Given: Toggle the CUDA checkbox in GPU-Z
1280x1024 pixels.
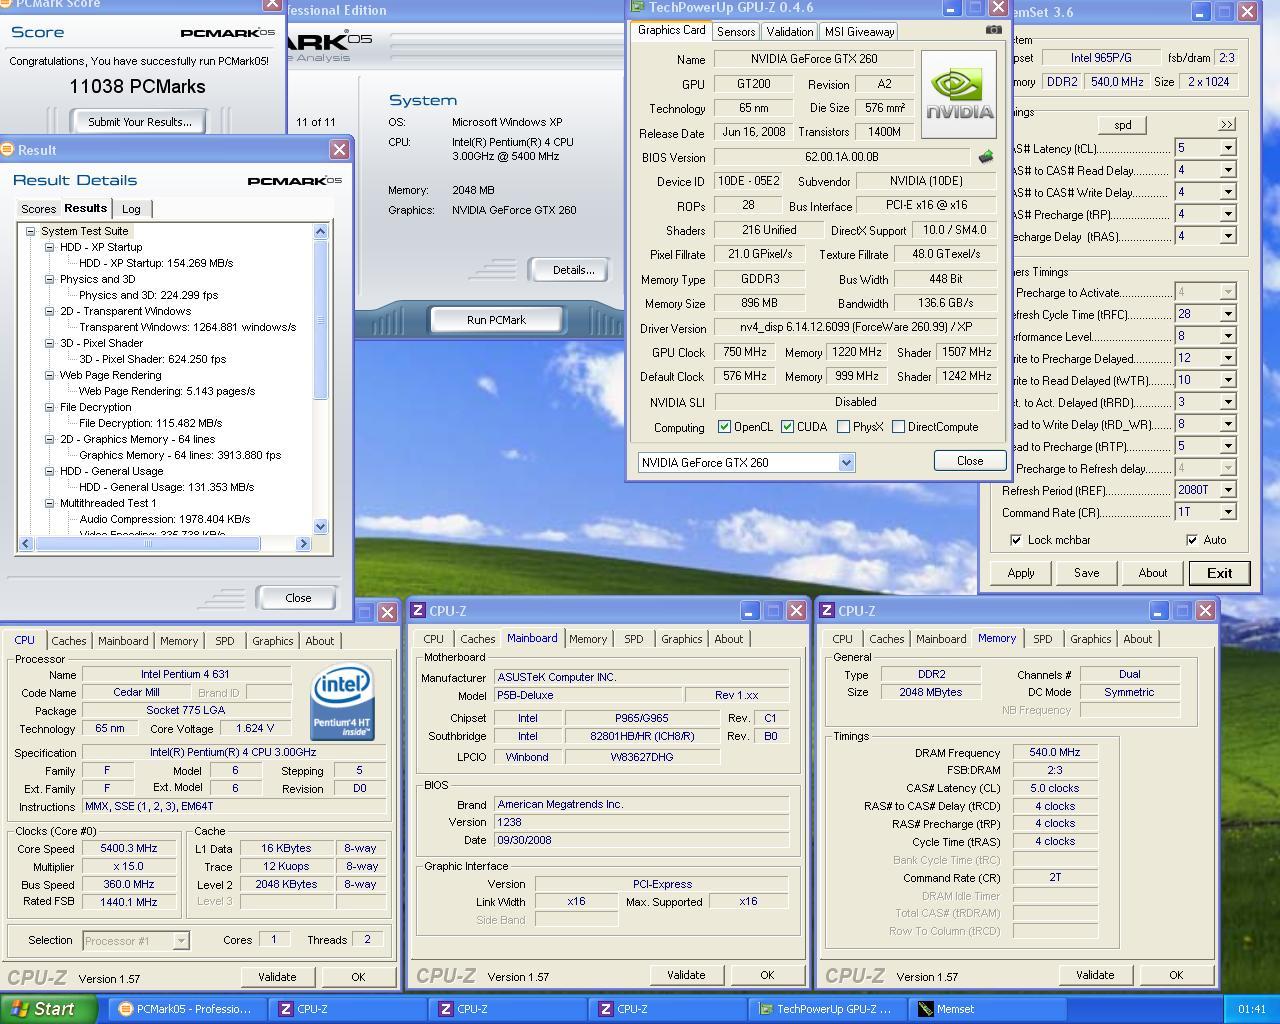Looking at the screenshot, I should pos(787,427).
